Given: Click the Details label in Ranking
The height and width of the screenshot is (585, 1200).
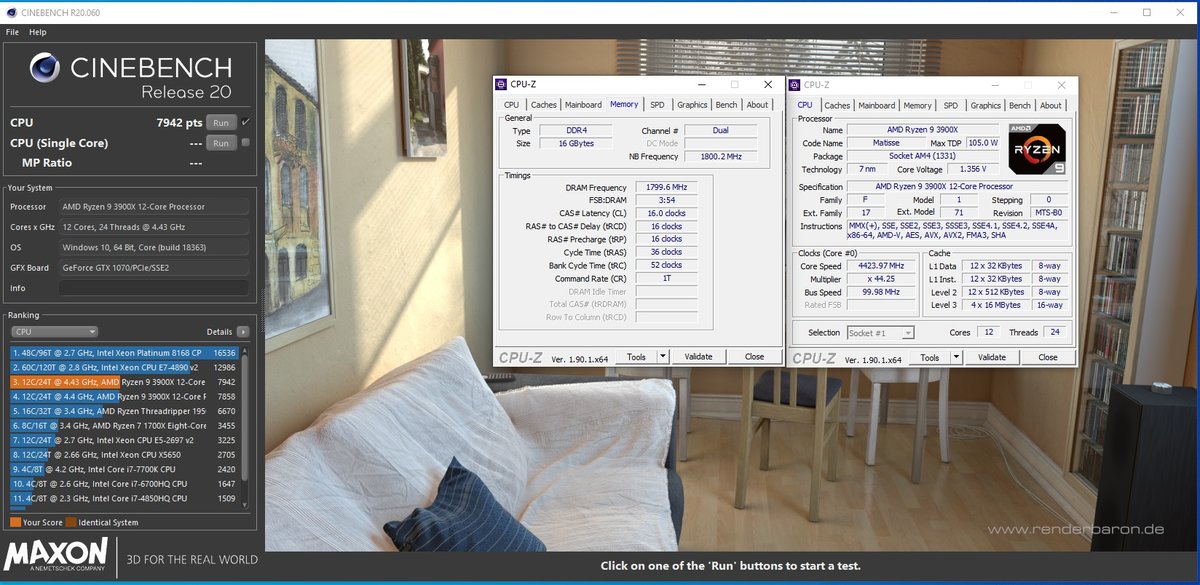Looking at the screenshot, I should (219, 332).
